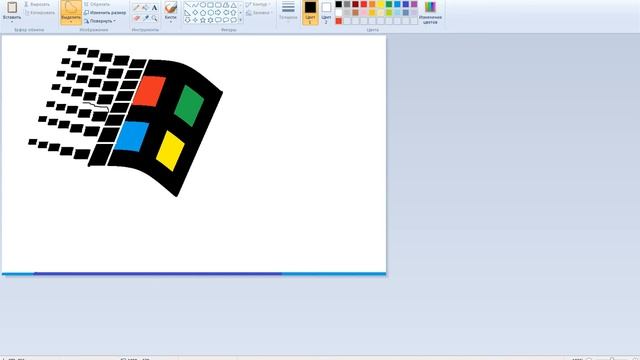This screenshot has height=360, width=640.
Task: Open the Заливка shape fill dropdown
Action: [259, 13]
